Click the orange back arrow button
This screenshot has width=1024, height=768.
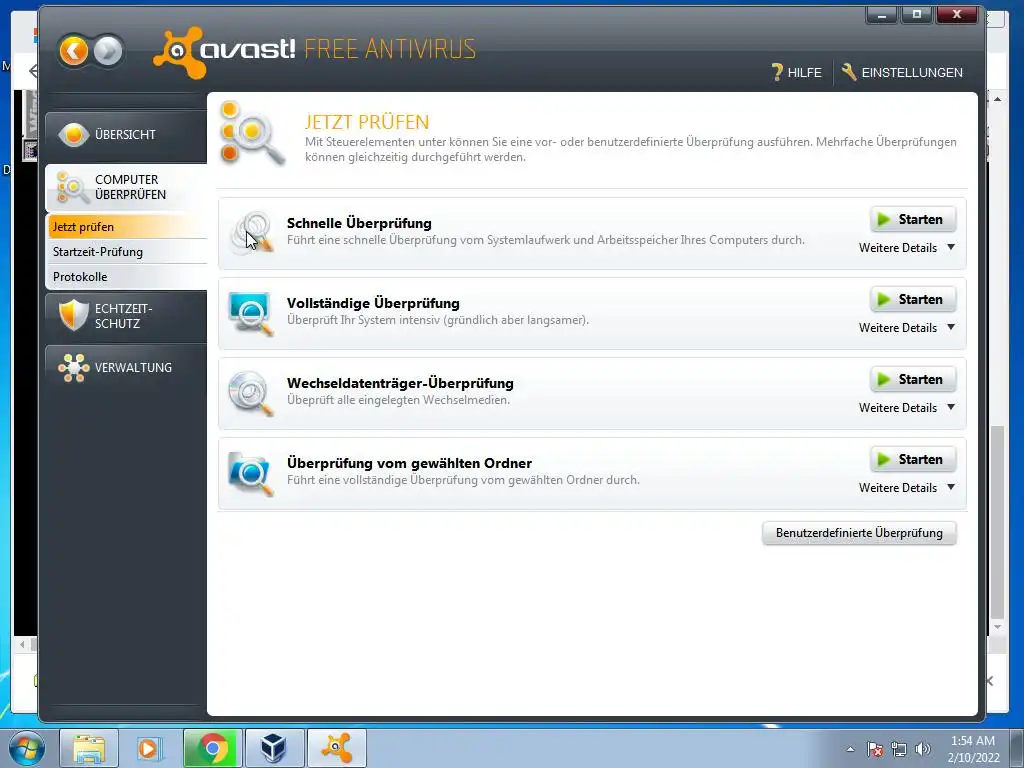coord(73,51)
